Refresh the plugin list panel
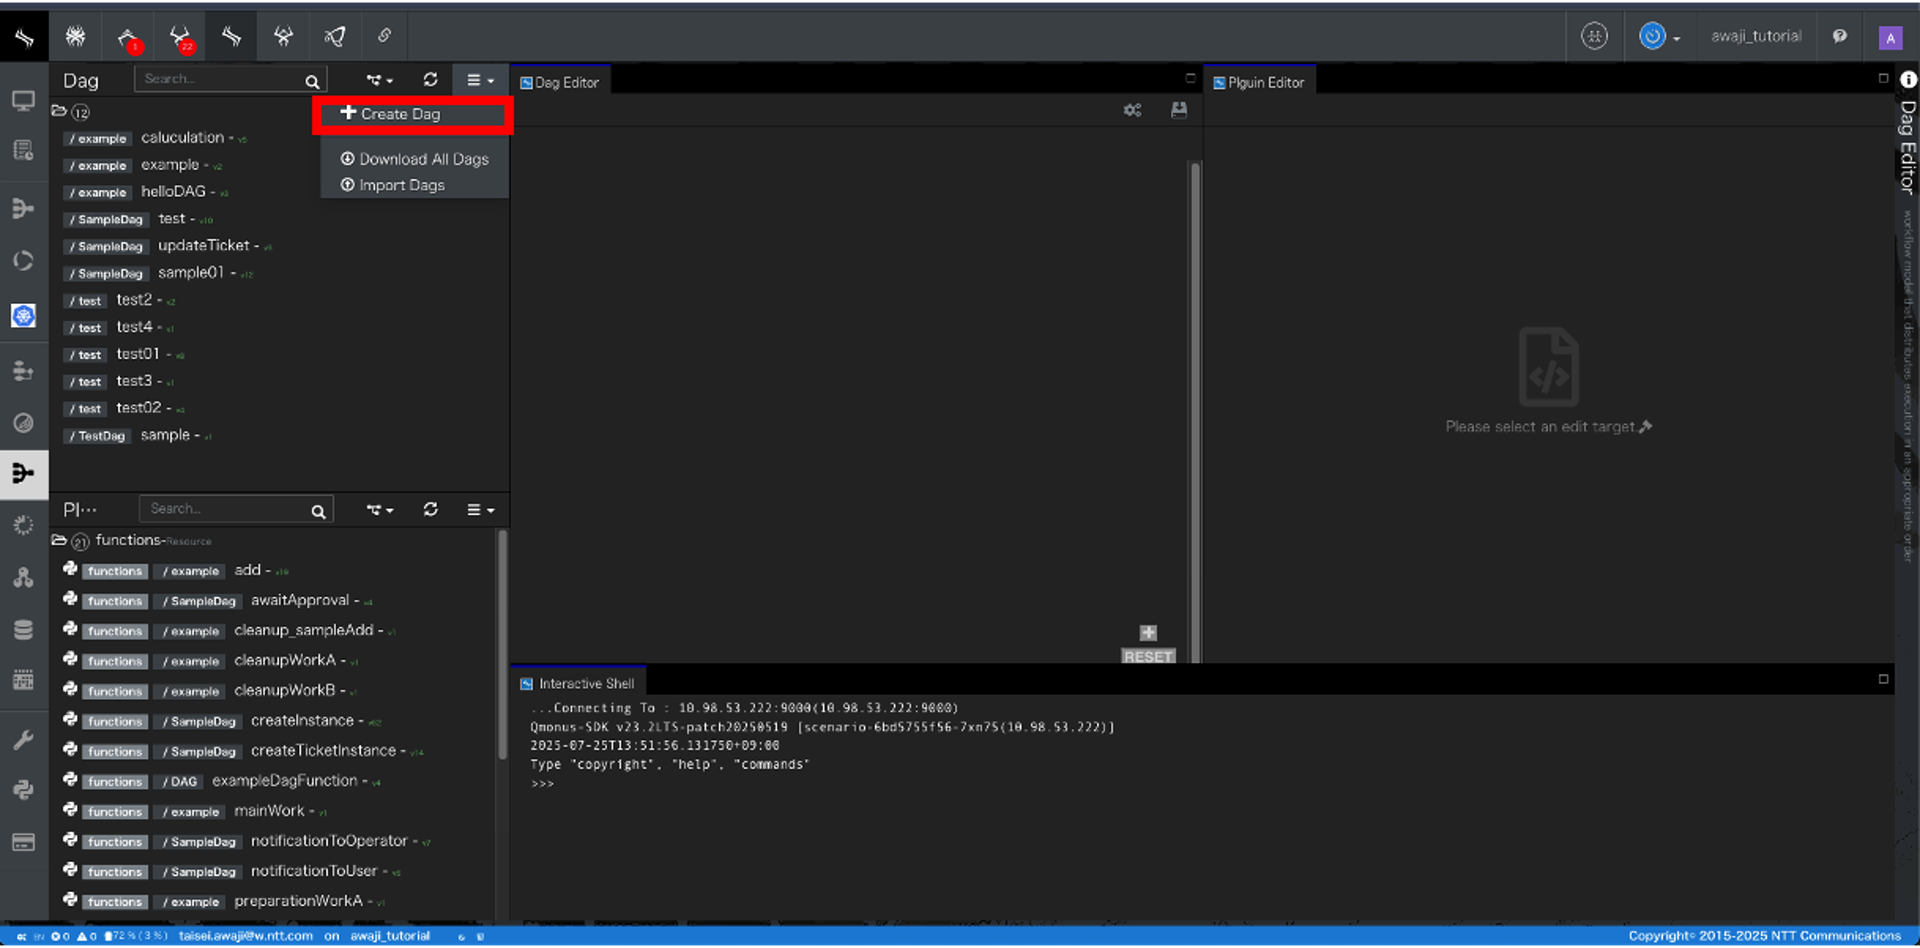This screenshot has height=948, width=1920. coord(430,510)
